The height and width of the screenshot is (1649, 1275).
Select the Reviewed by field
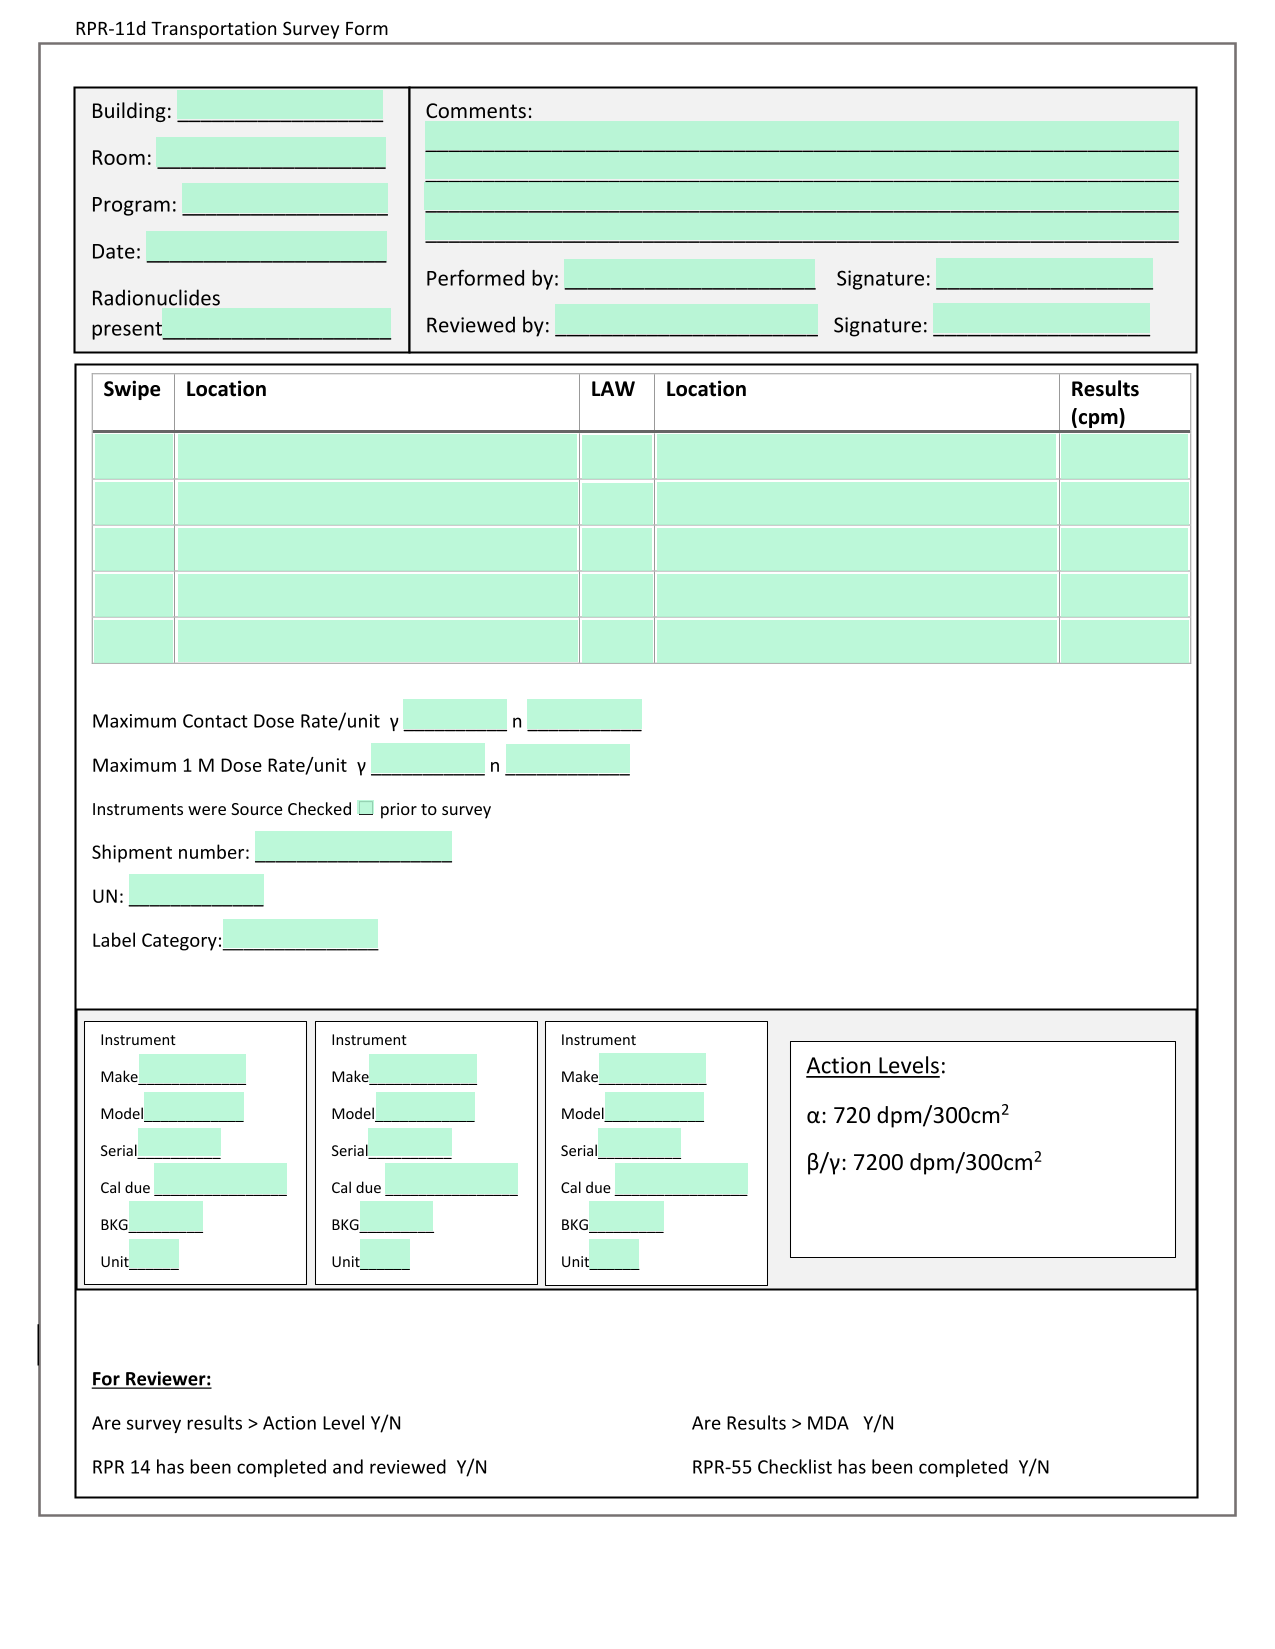(687, 320)
